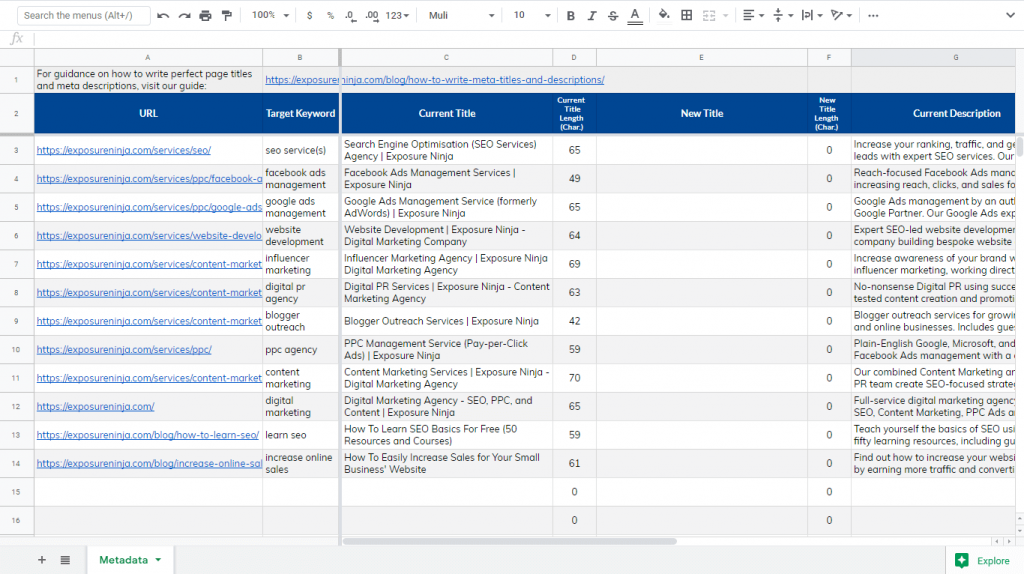Add a new sheet with plus icon
1024x574 pixels.
(x=42, y=560)
